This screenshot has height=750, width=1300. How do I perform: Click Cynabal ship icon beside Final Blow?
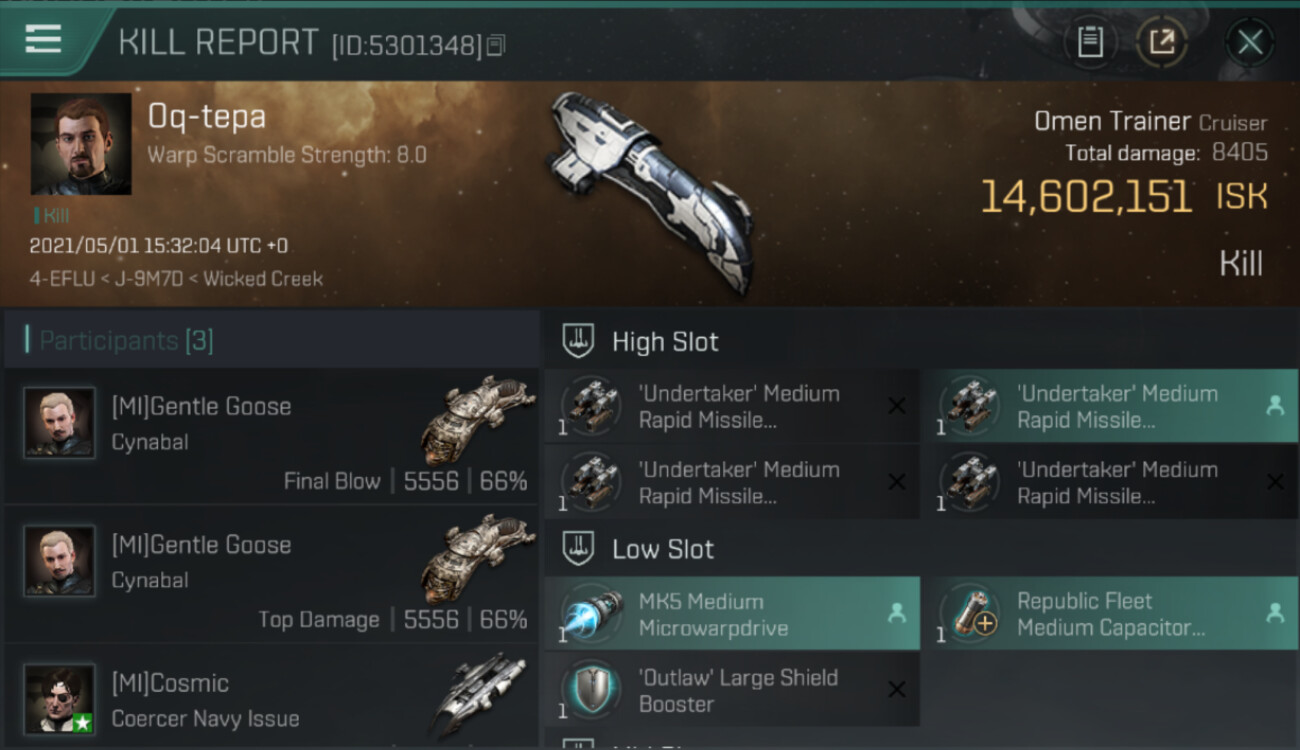click(478, 421)
